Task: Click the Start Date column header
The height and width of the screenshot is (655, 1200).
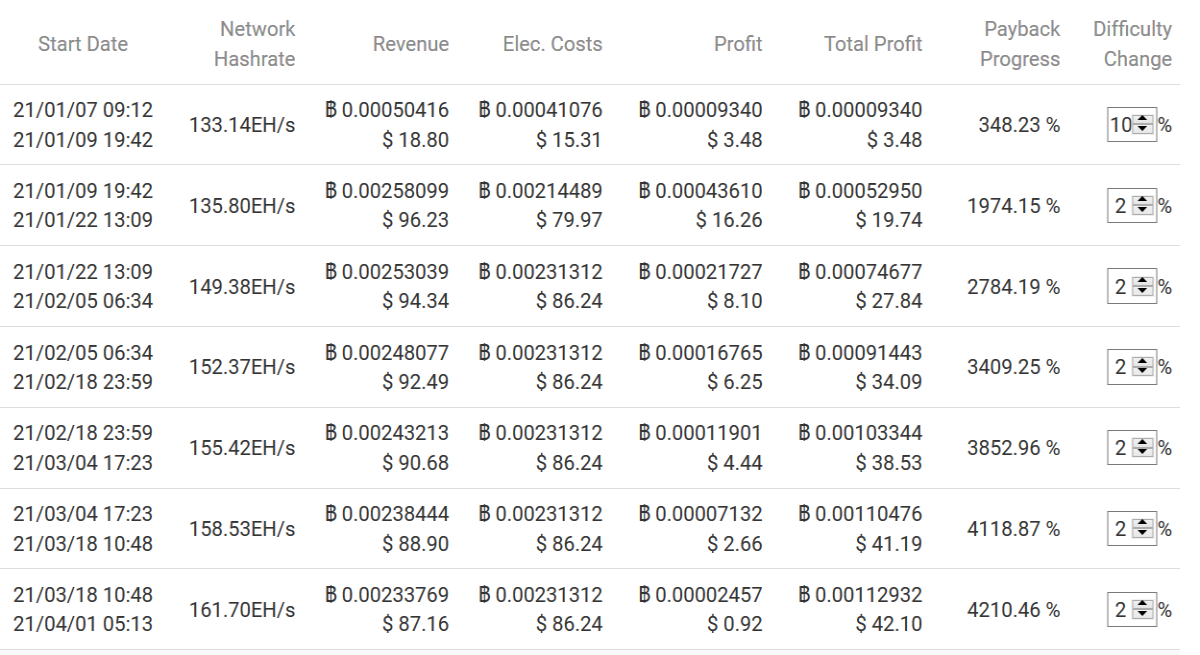Action: [x=83, y=44]
